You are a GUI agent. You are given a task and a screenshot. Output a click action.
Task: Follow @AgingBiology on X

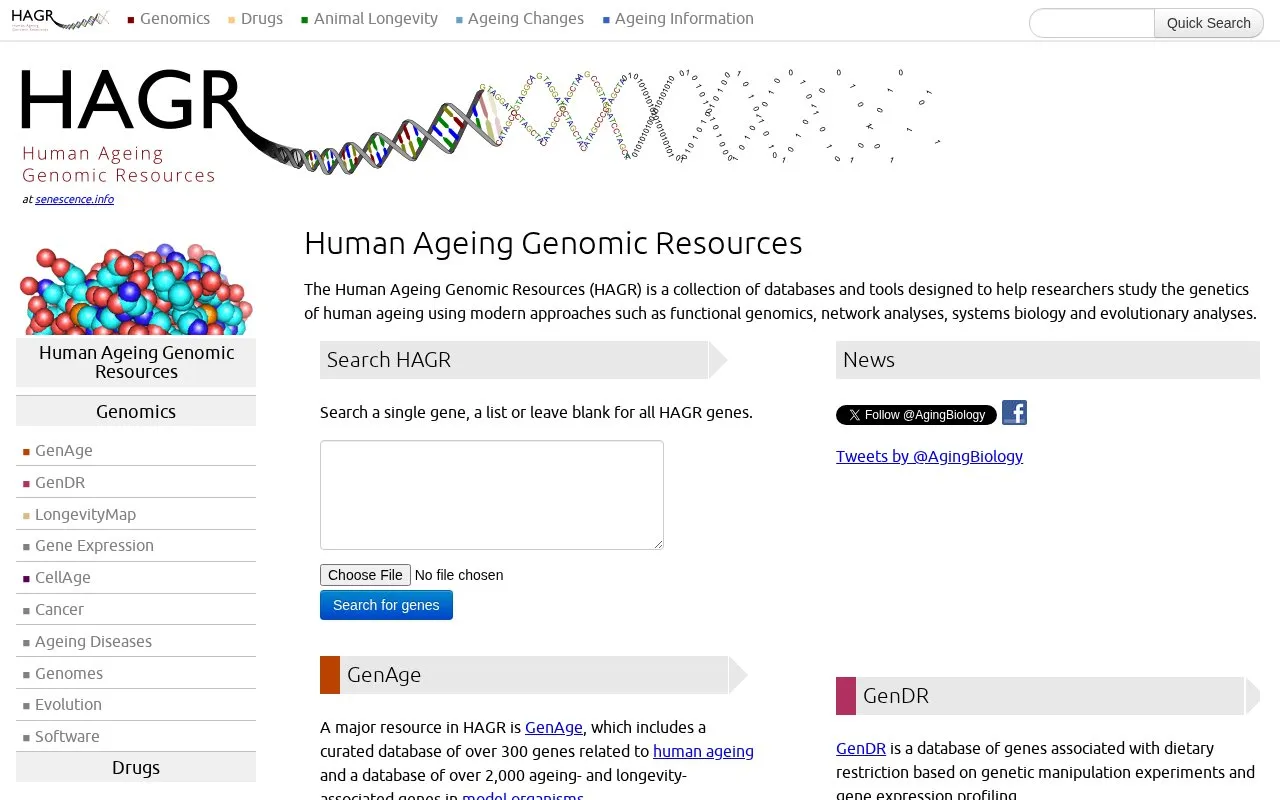916,415
